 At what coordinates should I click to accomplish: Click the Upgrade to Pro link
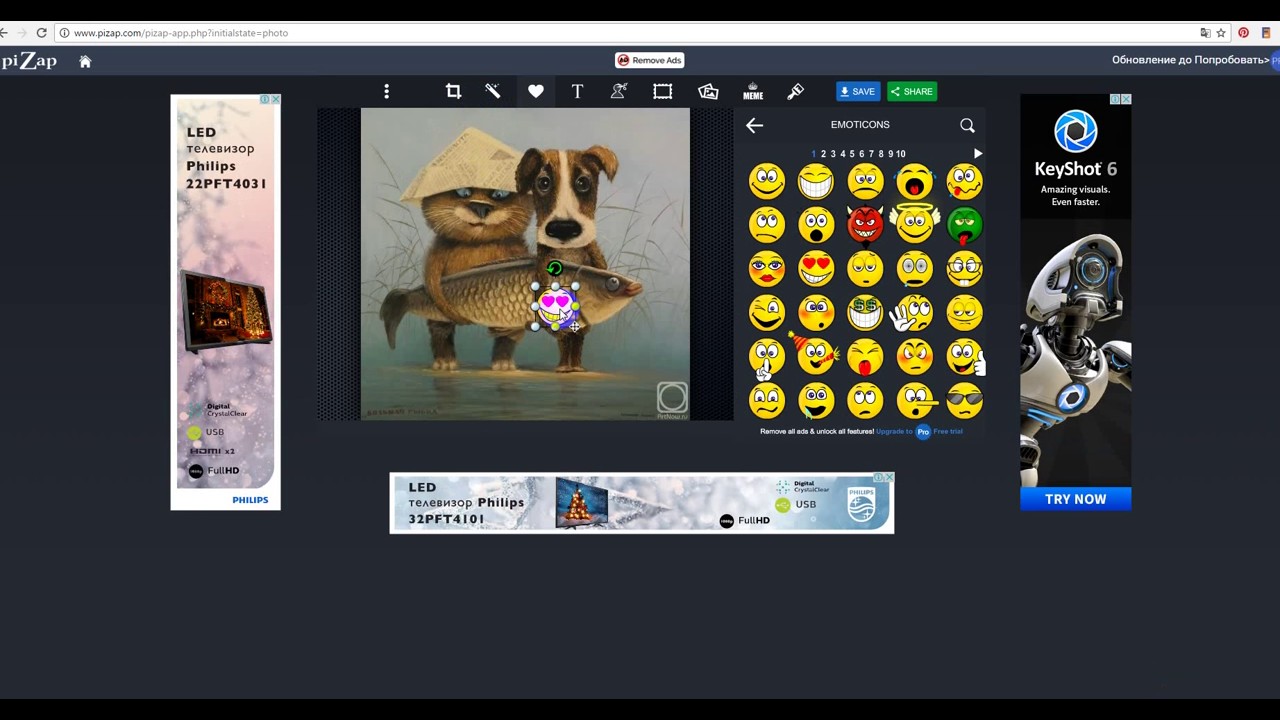click(x=894, y=431)
